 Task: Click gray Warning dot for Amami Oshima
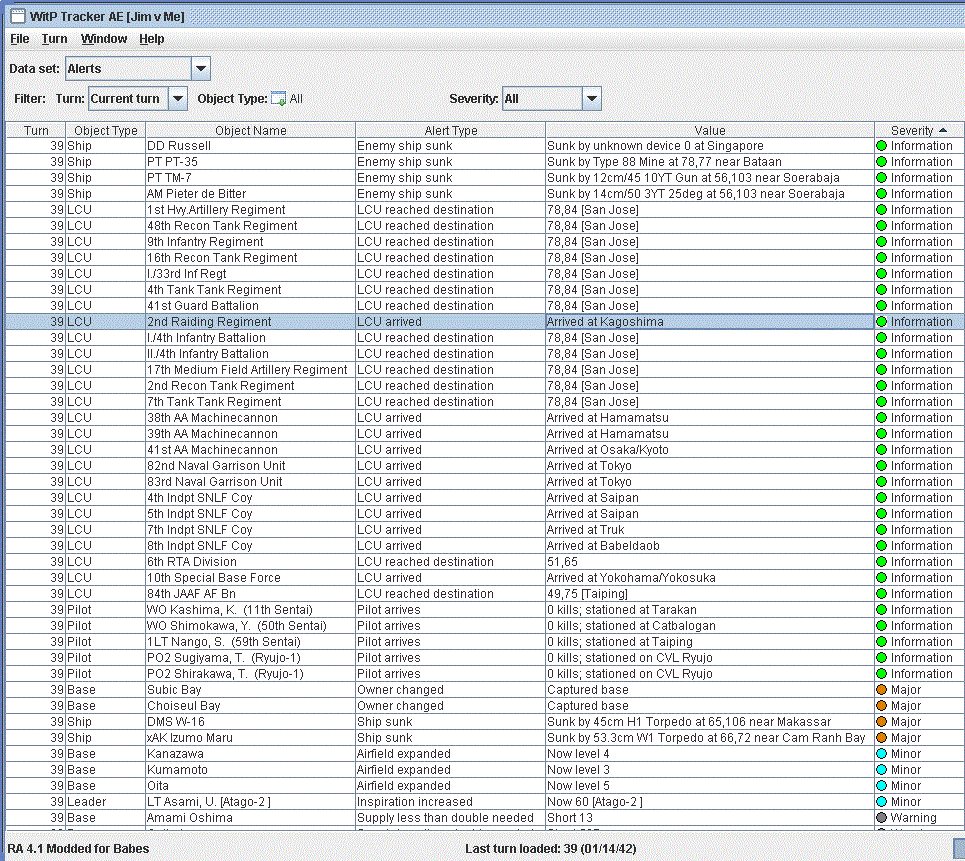coord(882,818)
